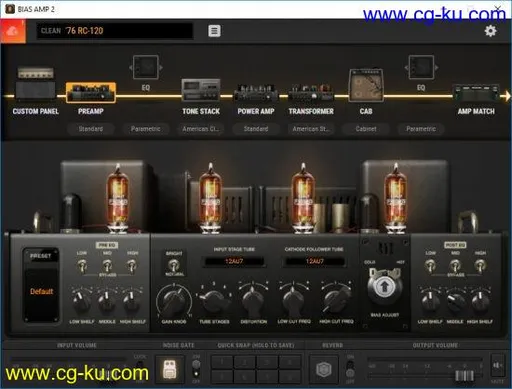Switch the Reverb on/off toggle
Image resolution: width=512 pixels, height=389 pixels.
tap(350, 369)
